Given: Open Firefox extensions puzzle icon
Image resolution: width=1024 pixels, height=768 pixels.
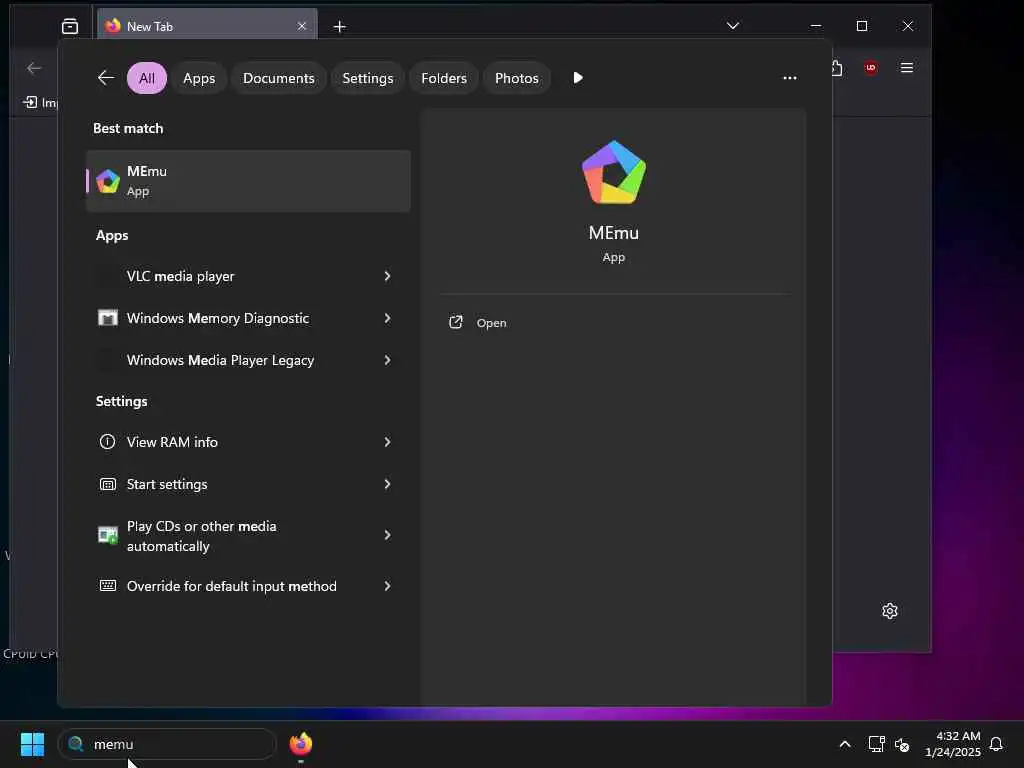Looking at the screenshot, I should tap(838, 68).
